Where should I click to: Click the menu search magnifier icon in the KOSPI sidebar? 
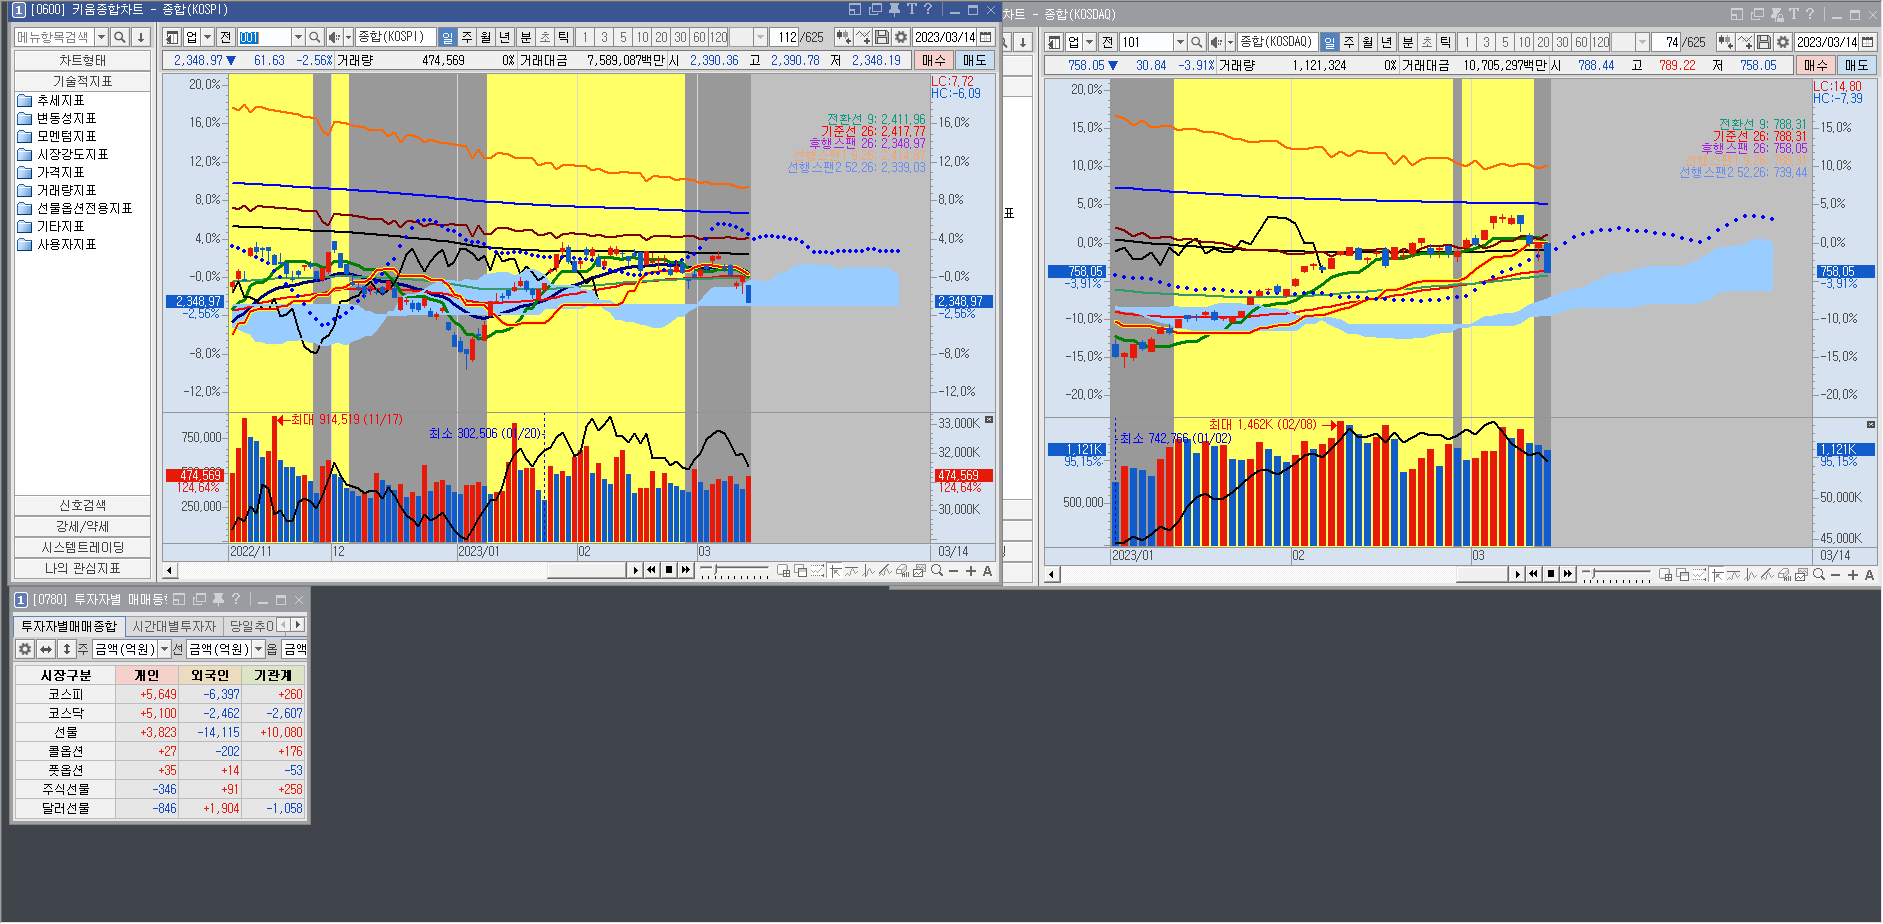point(120,37)
